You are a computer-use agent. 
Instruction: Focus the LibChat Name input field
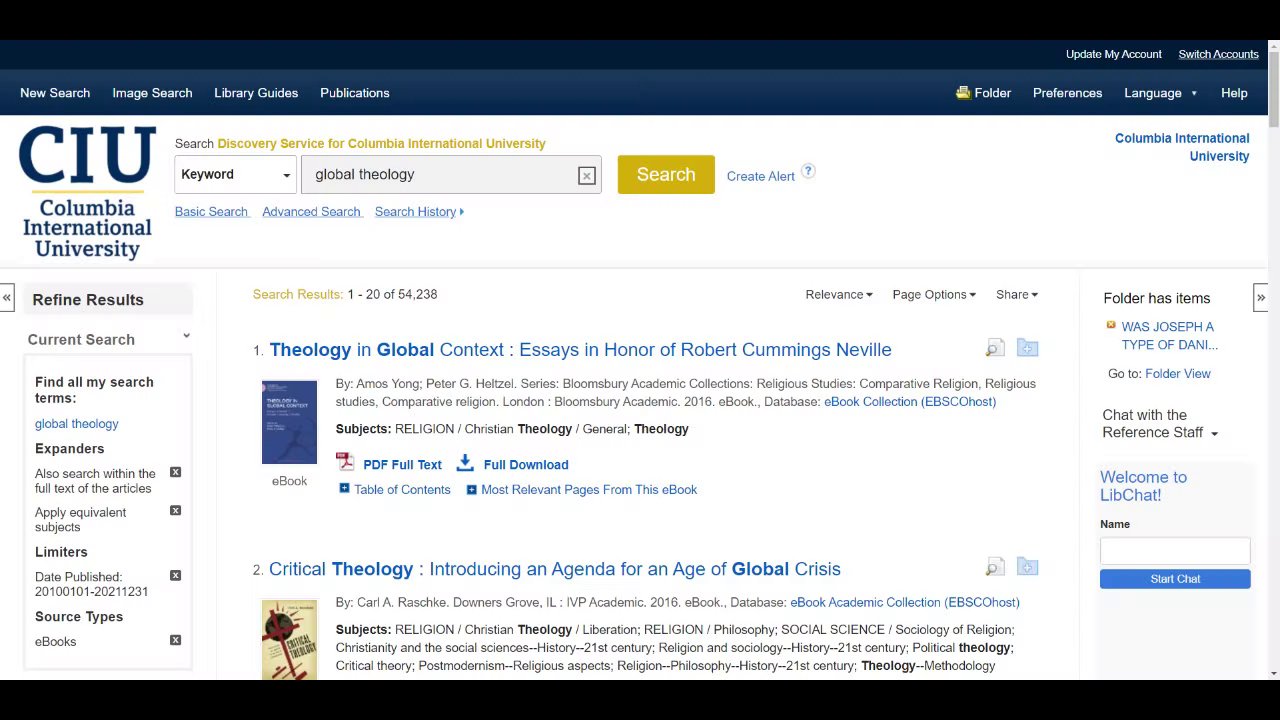point(1175,551)
